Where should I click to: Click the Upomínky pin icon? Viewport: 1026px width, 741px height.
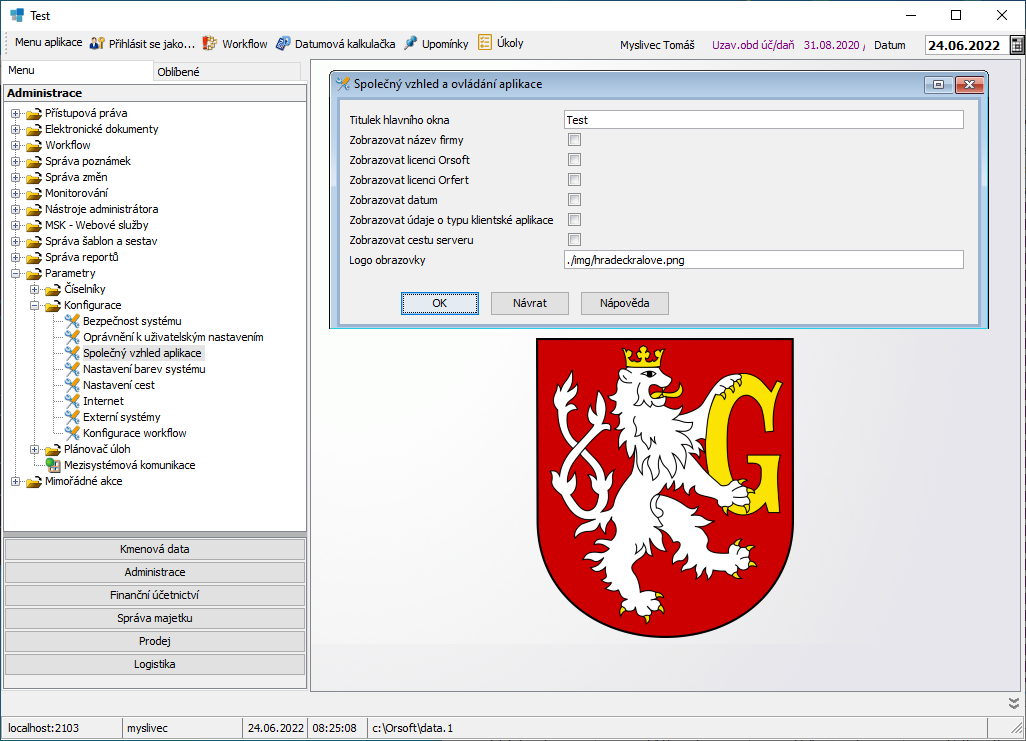tap(410, 43)
